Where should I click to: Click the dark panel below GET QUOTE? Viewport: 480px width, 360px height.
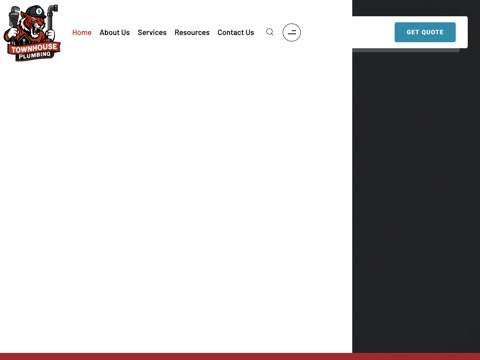coord(416,200)
